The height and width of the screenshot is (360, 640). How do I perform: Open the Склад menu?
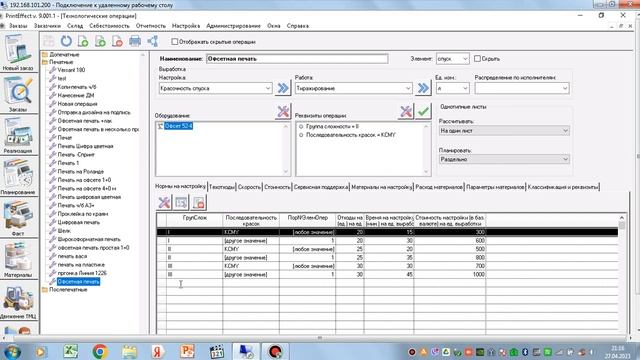(75, 26)
